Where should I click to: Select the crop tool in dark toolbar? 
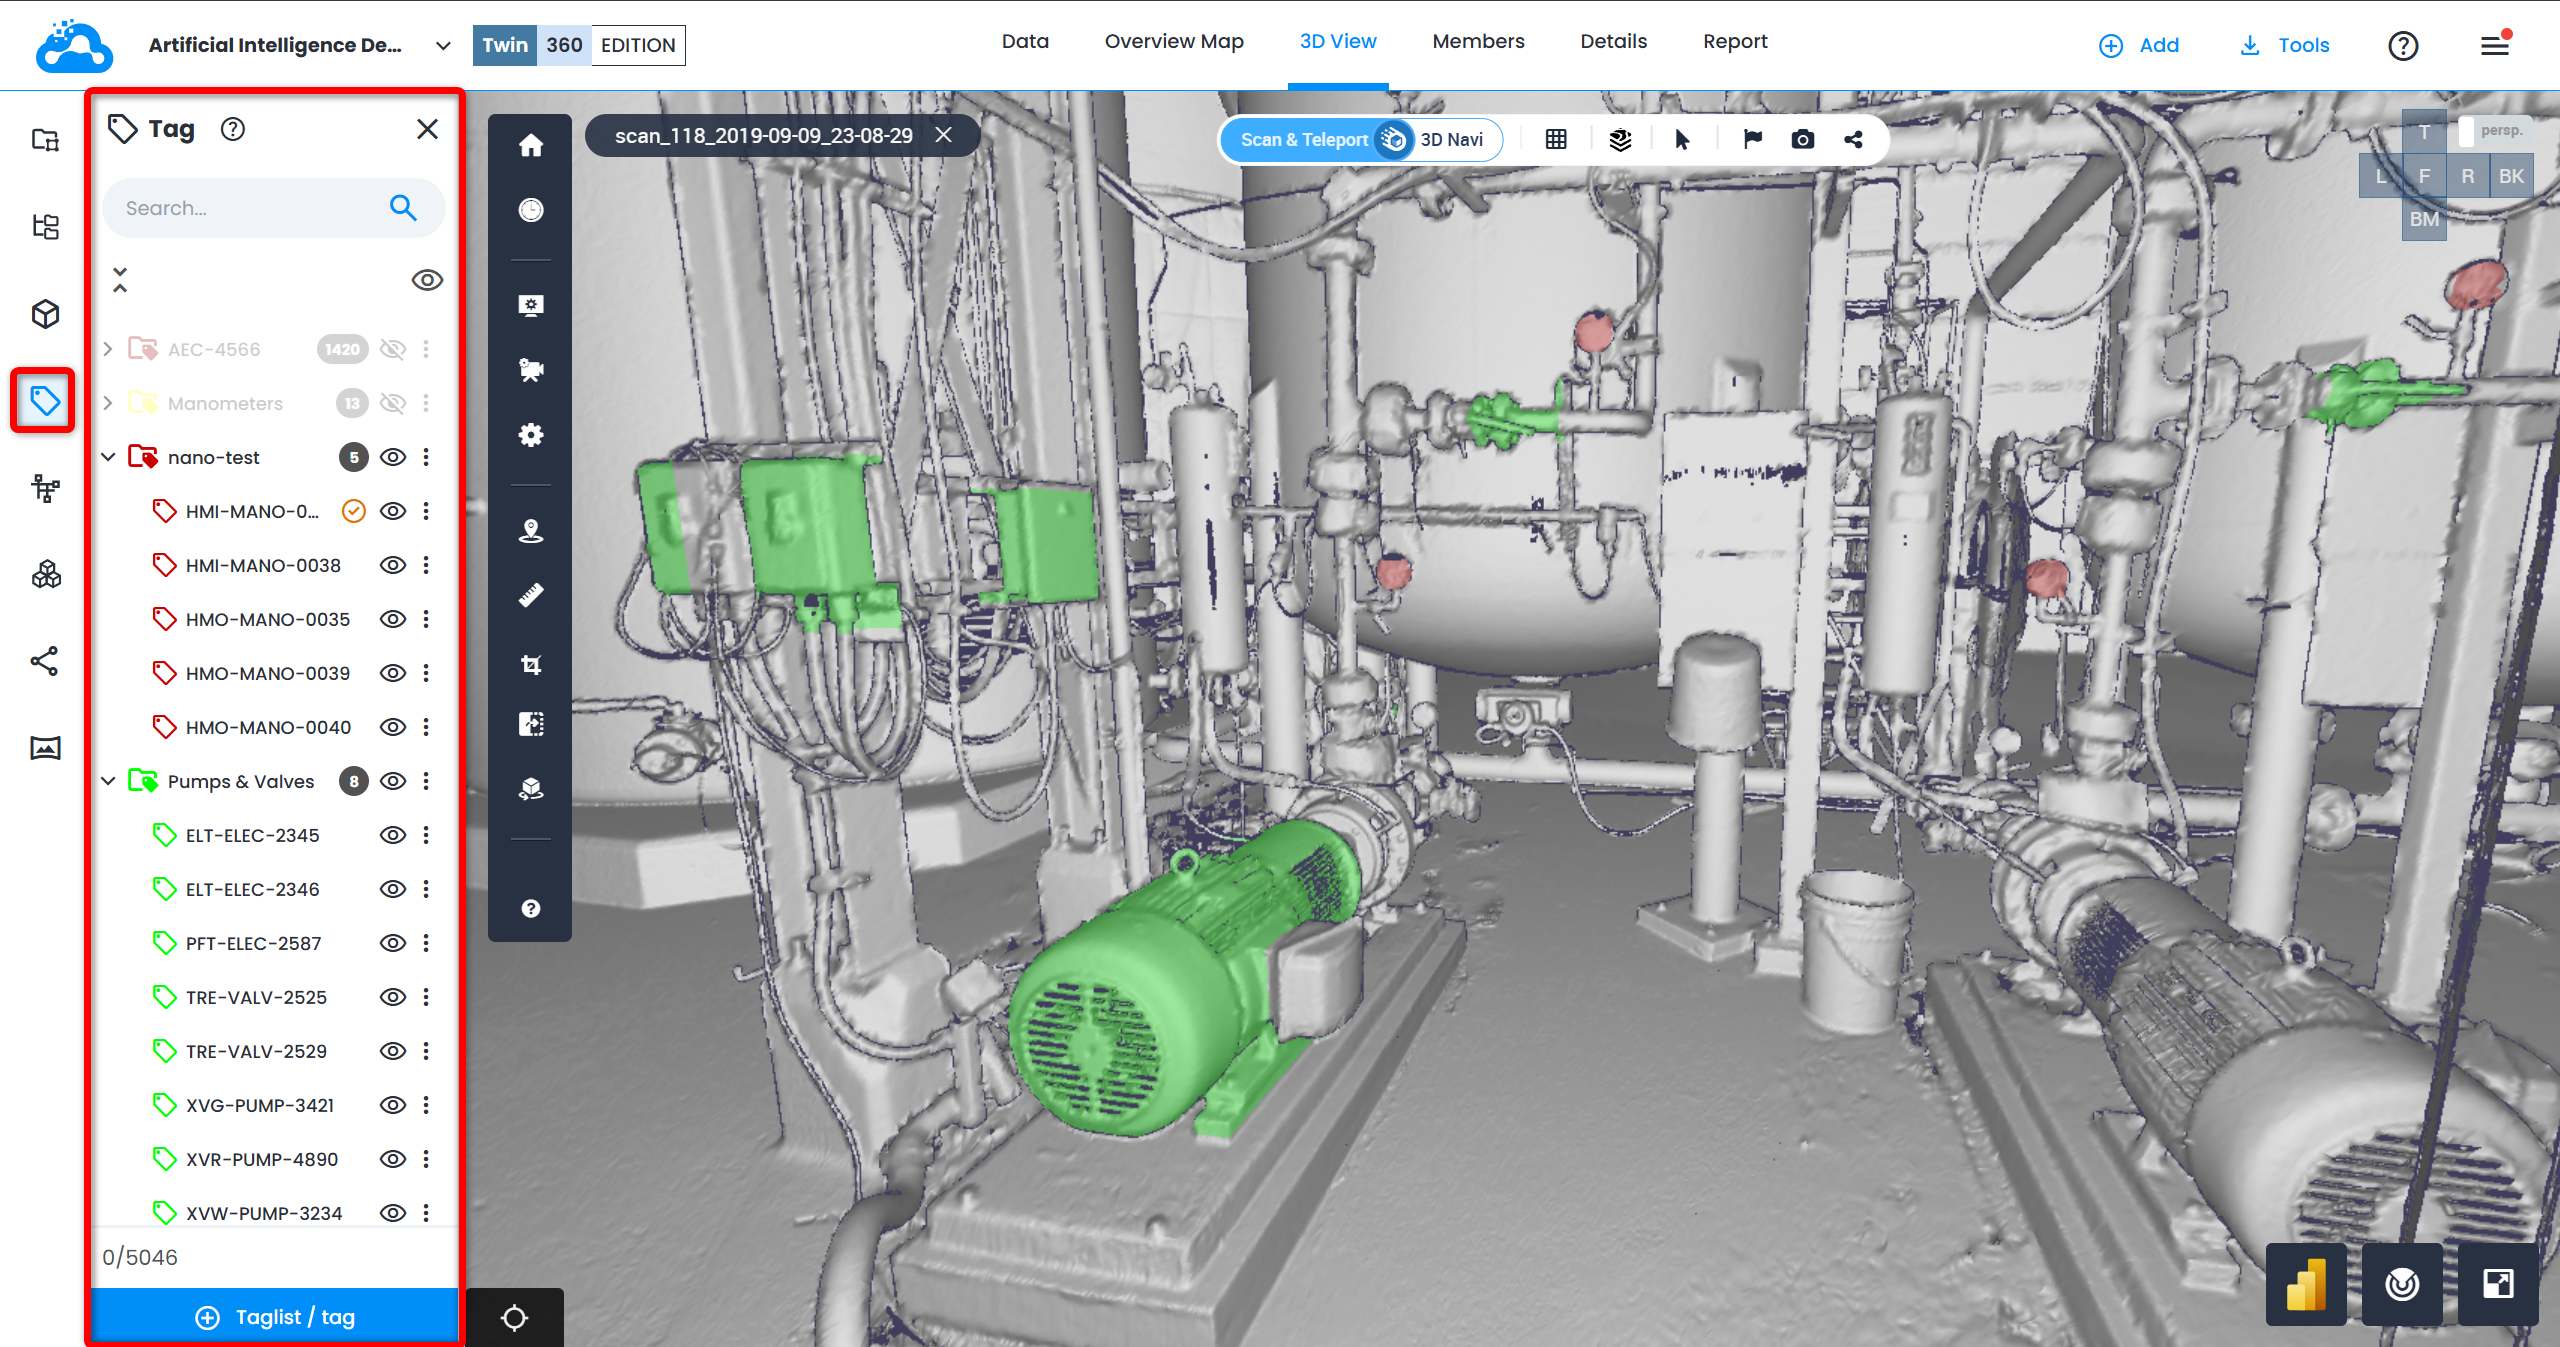pos(531,665)
